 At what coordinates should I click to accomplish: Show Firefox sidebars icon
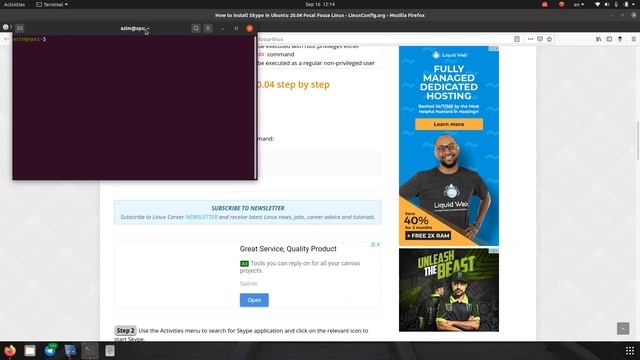click(609, 39)
